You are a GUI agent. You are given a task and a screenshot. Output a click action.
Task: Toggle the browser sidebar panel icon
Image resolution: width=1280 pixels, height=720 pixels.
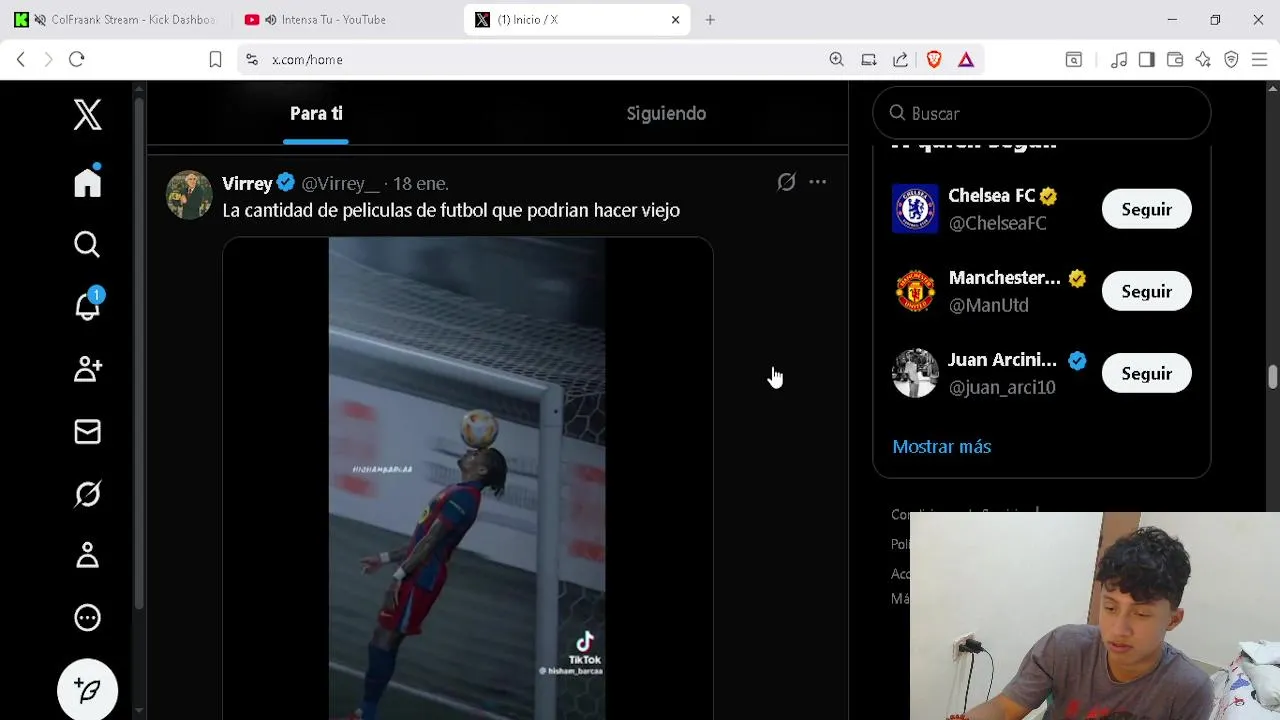click(x=1147, y=60)
